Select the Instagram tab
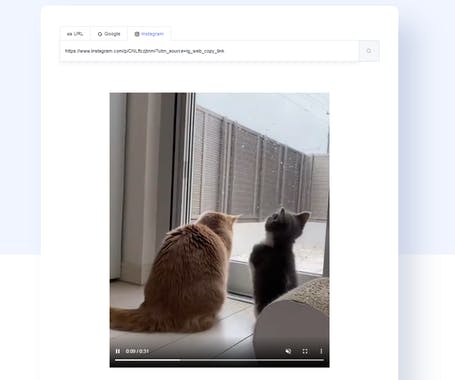This screenshot has height=380, width=455. (149, 34)
